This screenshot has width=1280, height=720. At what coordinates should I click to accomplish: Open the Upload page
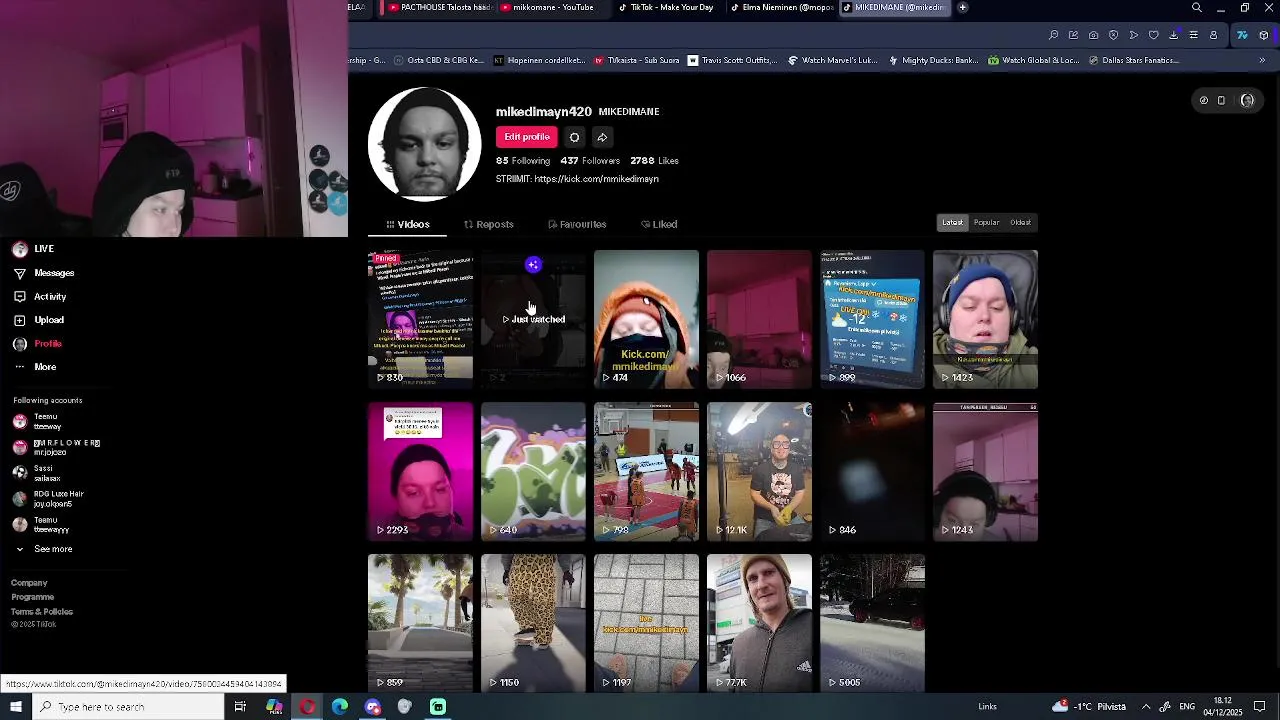click(38, 320)
